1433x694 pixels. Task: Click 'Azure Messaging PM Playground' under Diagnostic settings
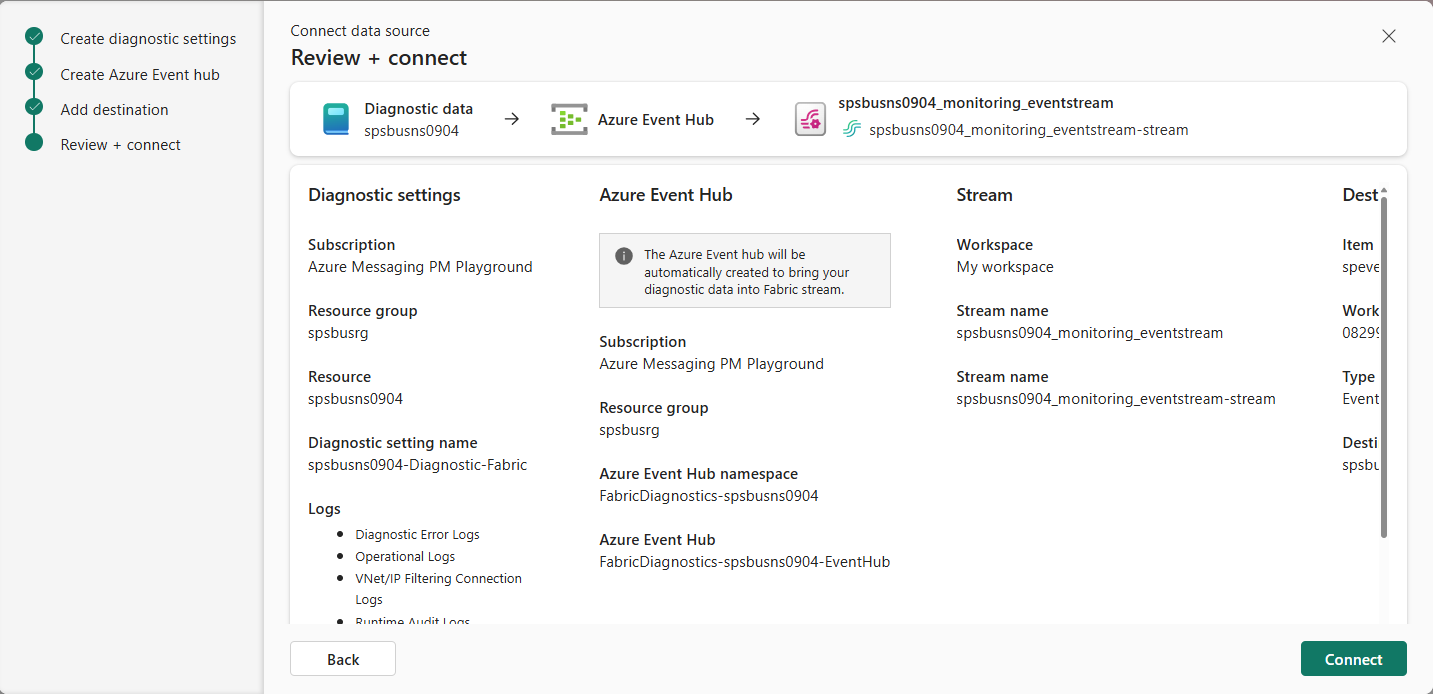coord(420,266)
